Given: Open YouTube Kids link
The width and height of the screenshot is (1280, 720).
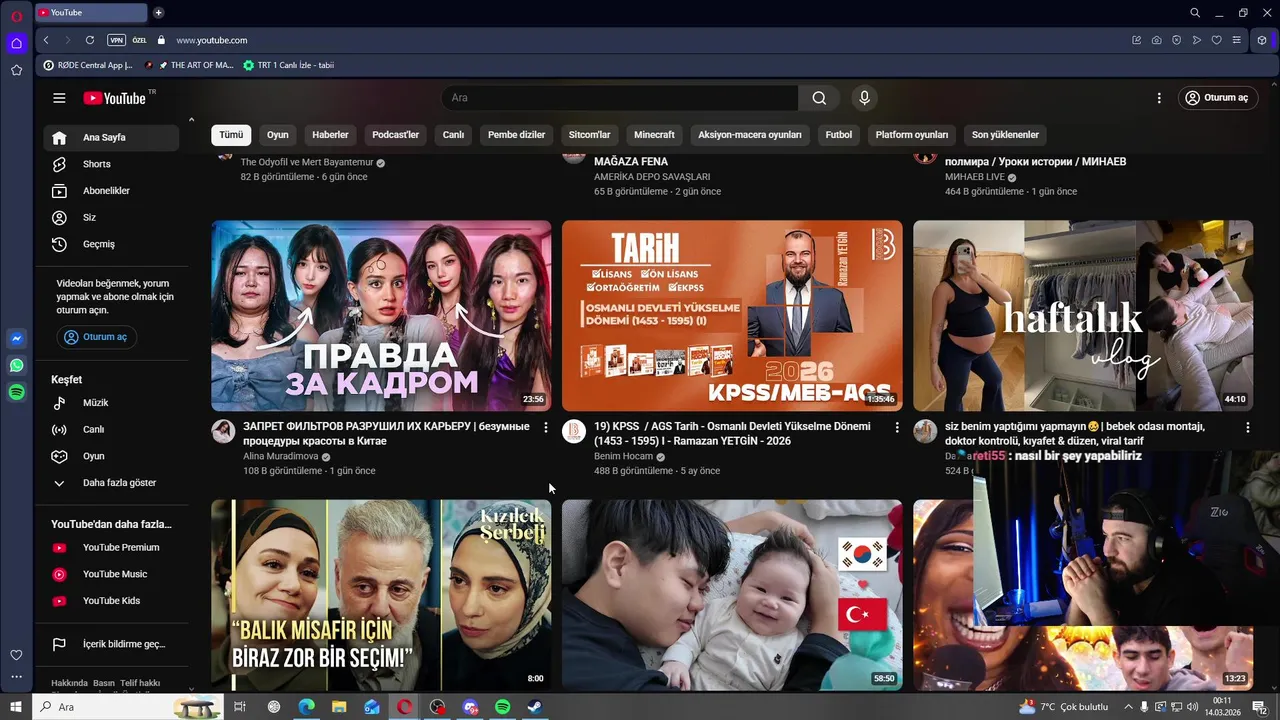Looking at the screenshot, I should 111,601.
